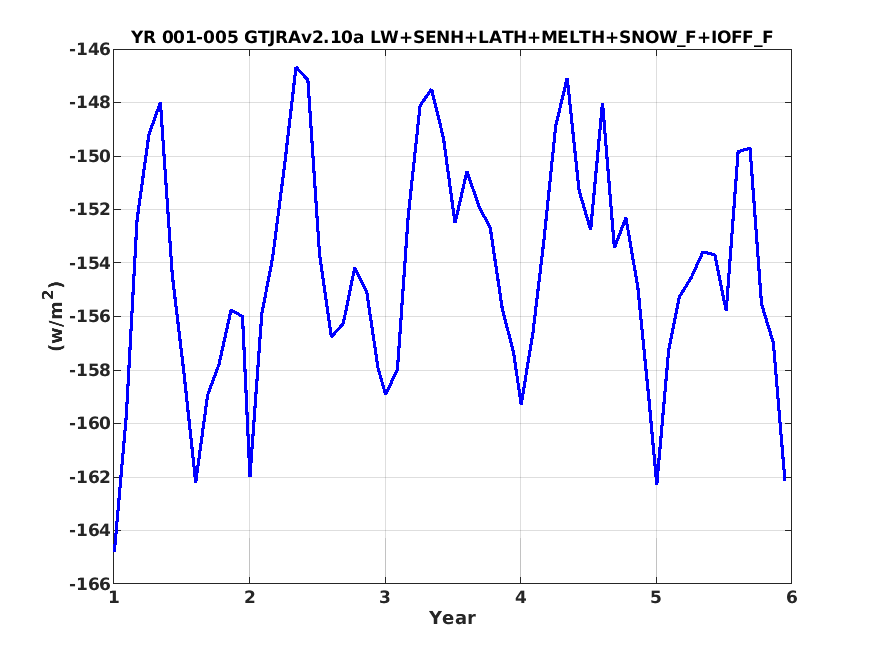Click the y-axis tick label -148
This screenshot has height=656, width=875.
pyautogui.click(x=90, y=103)
